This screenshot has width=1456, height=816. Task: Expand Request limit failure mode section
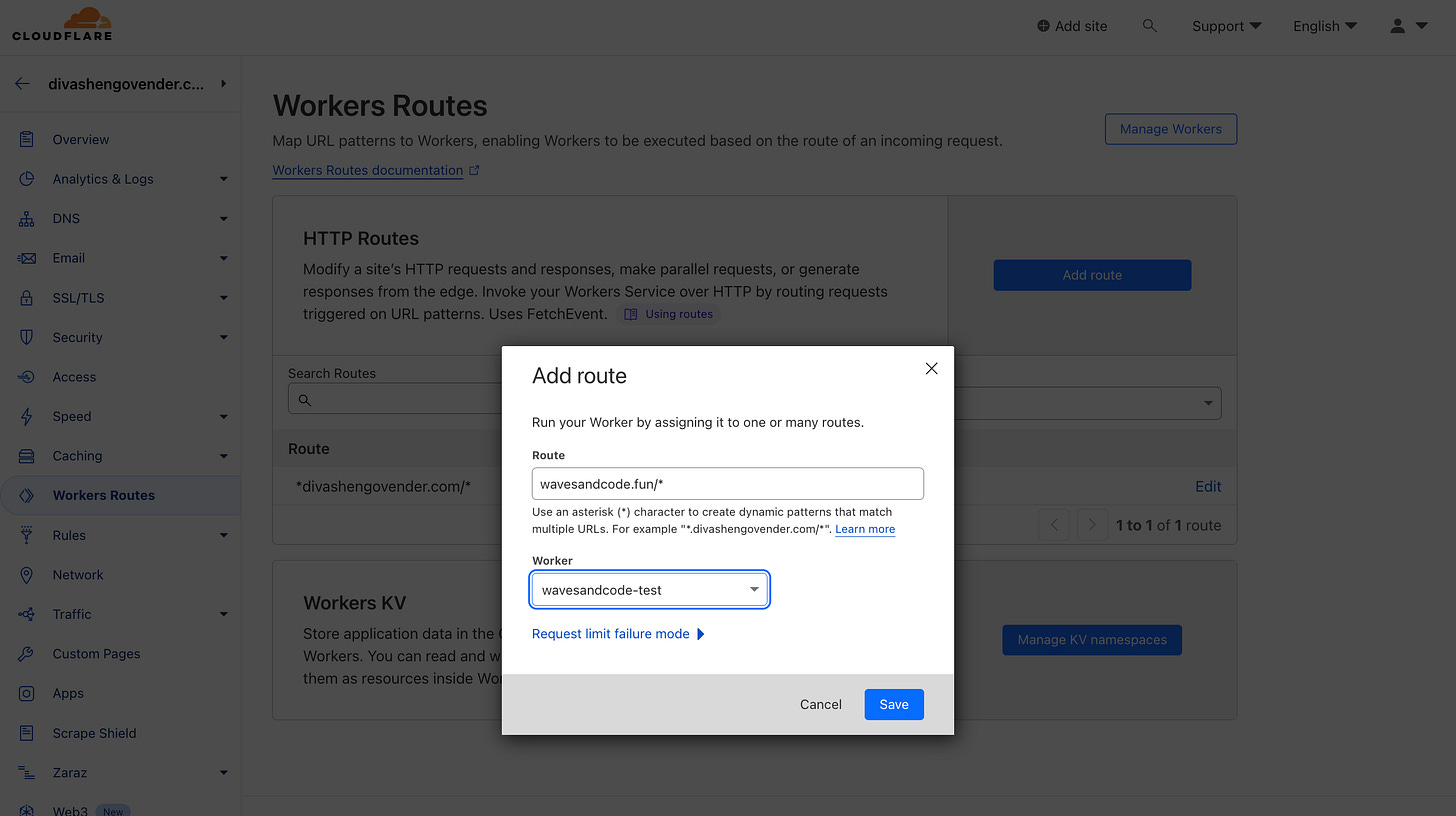pos(618,634)
